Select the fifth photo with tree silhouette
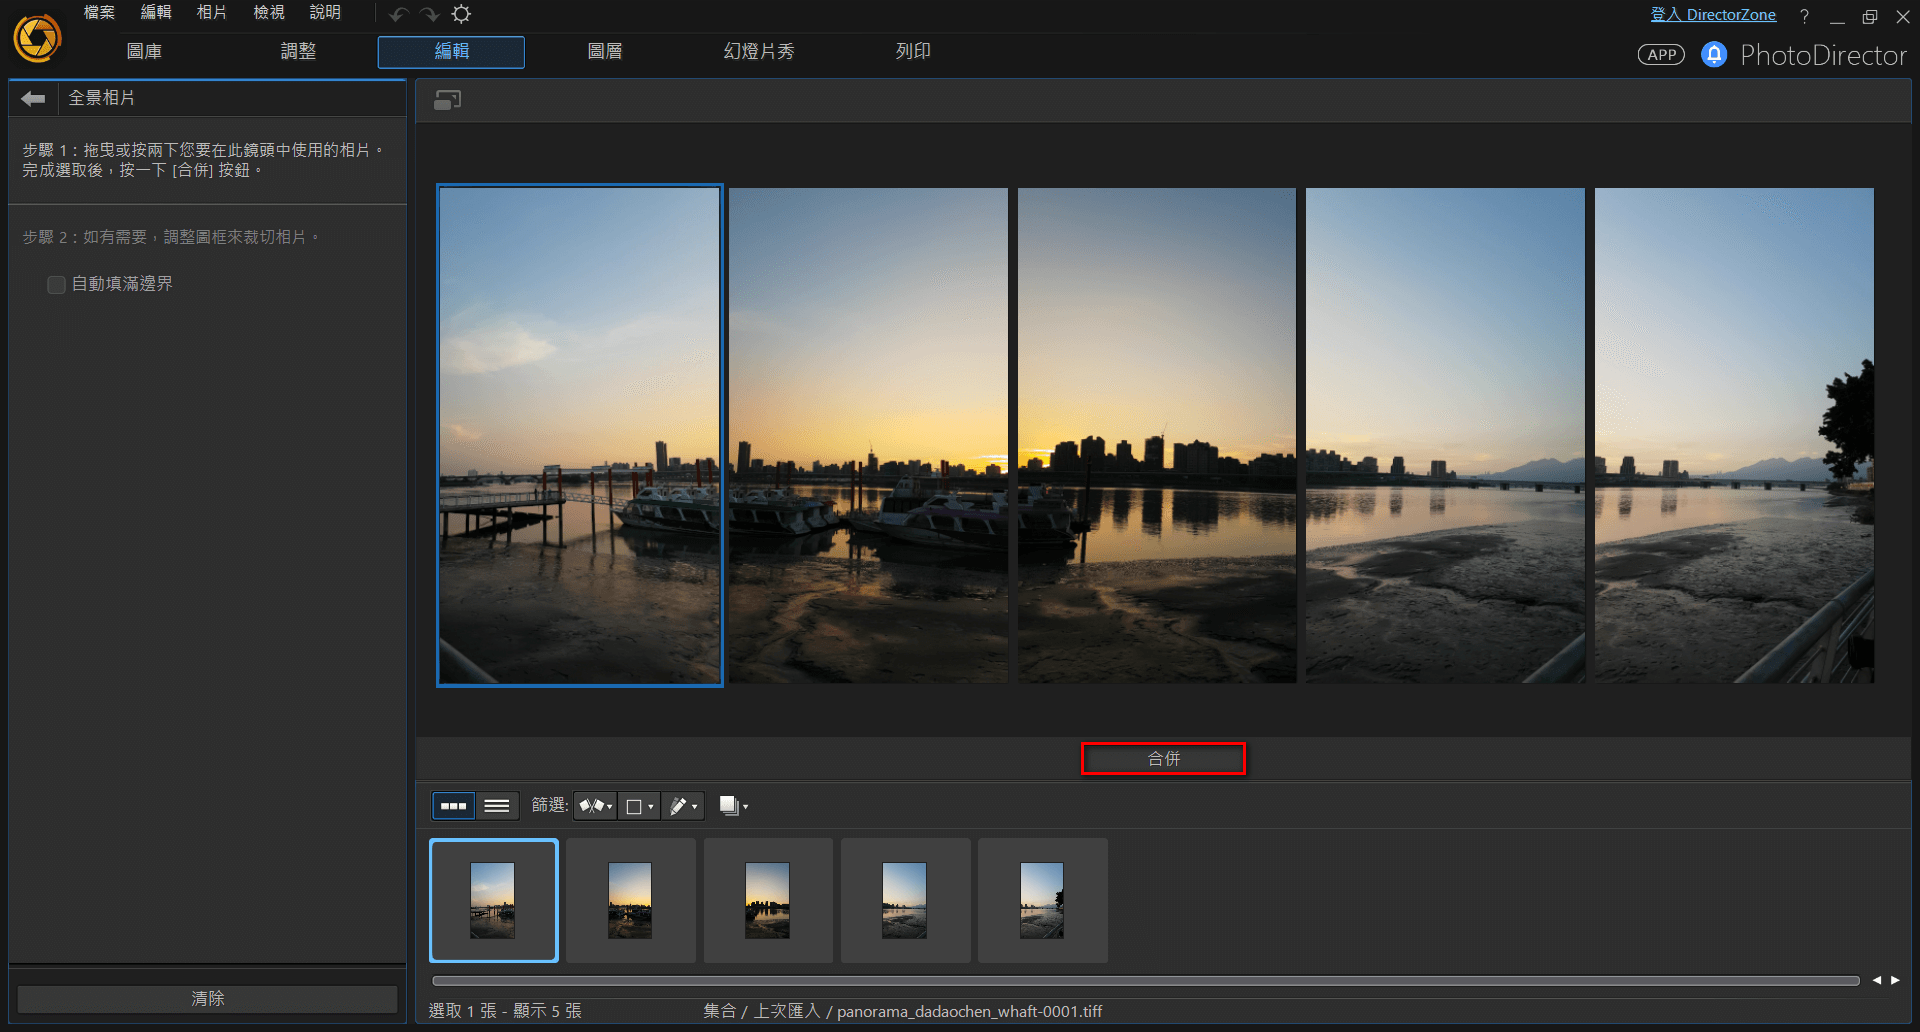1920x1032 pixels. click(x=1734, y=436)
